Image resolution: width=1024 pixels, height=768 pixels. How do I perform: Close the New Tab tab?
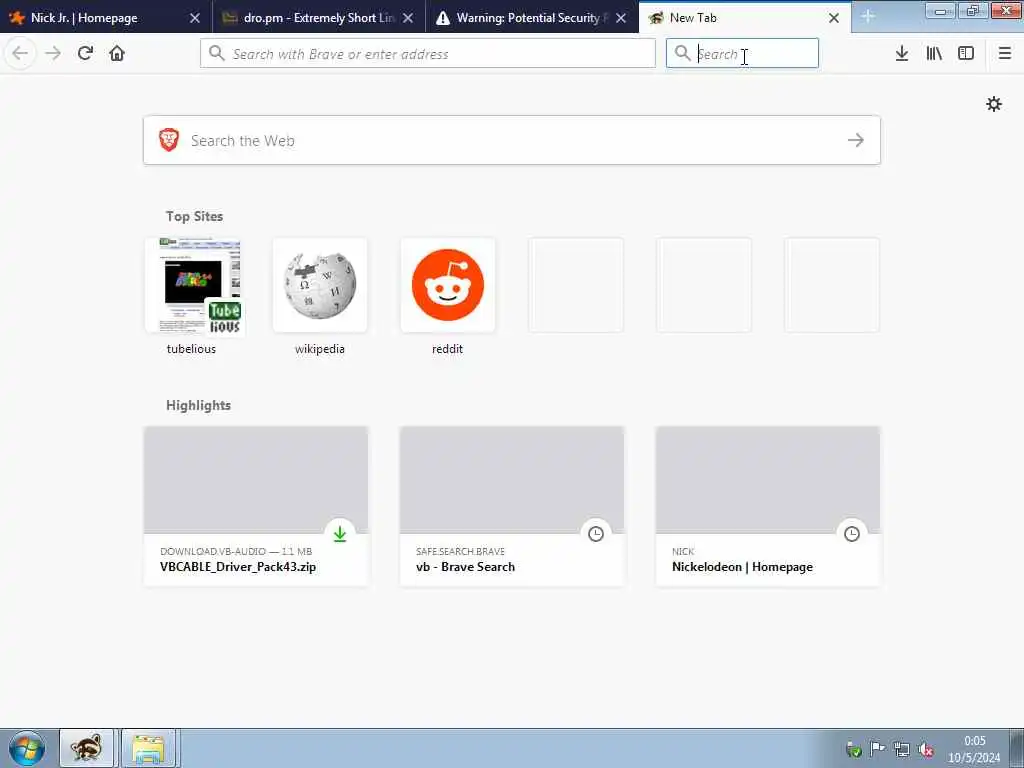[834, 18]
